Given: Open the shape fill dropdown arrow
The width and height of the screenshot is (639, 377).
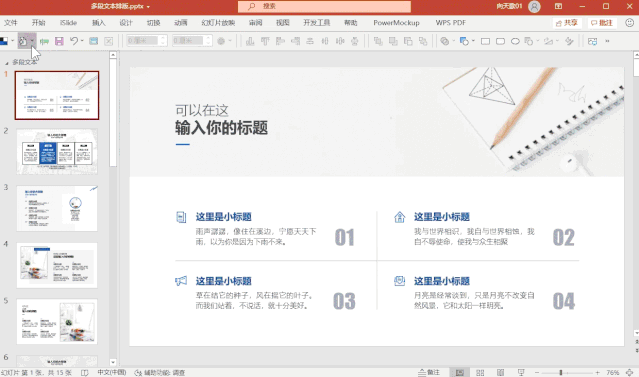Looking at the screenshot, I should (473, 41).
